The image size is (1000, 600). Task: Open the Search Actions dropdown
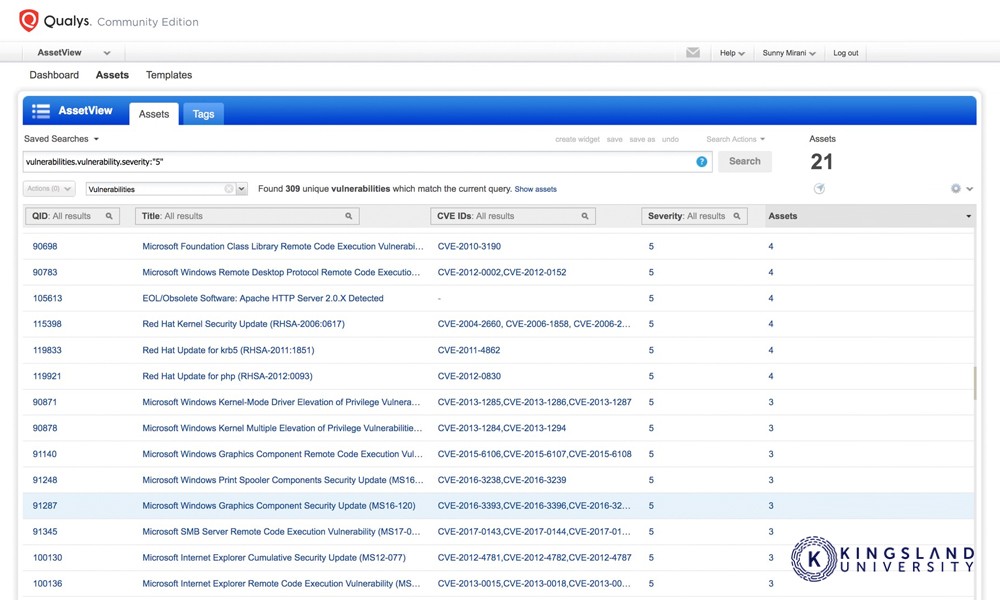click(x=735, y=139)
